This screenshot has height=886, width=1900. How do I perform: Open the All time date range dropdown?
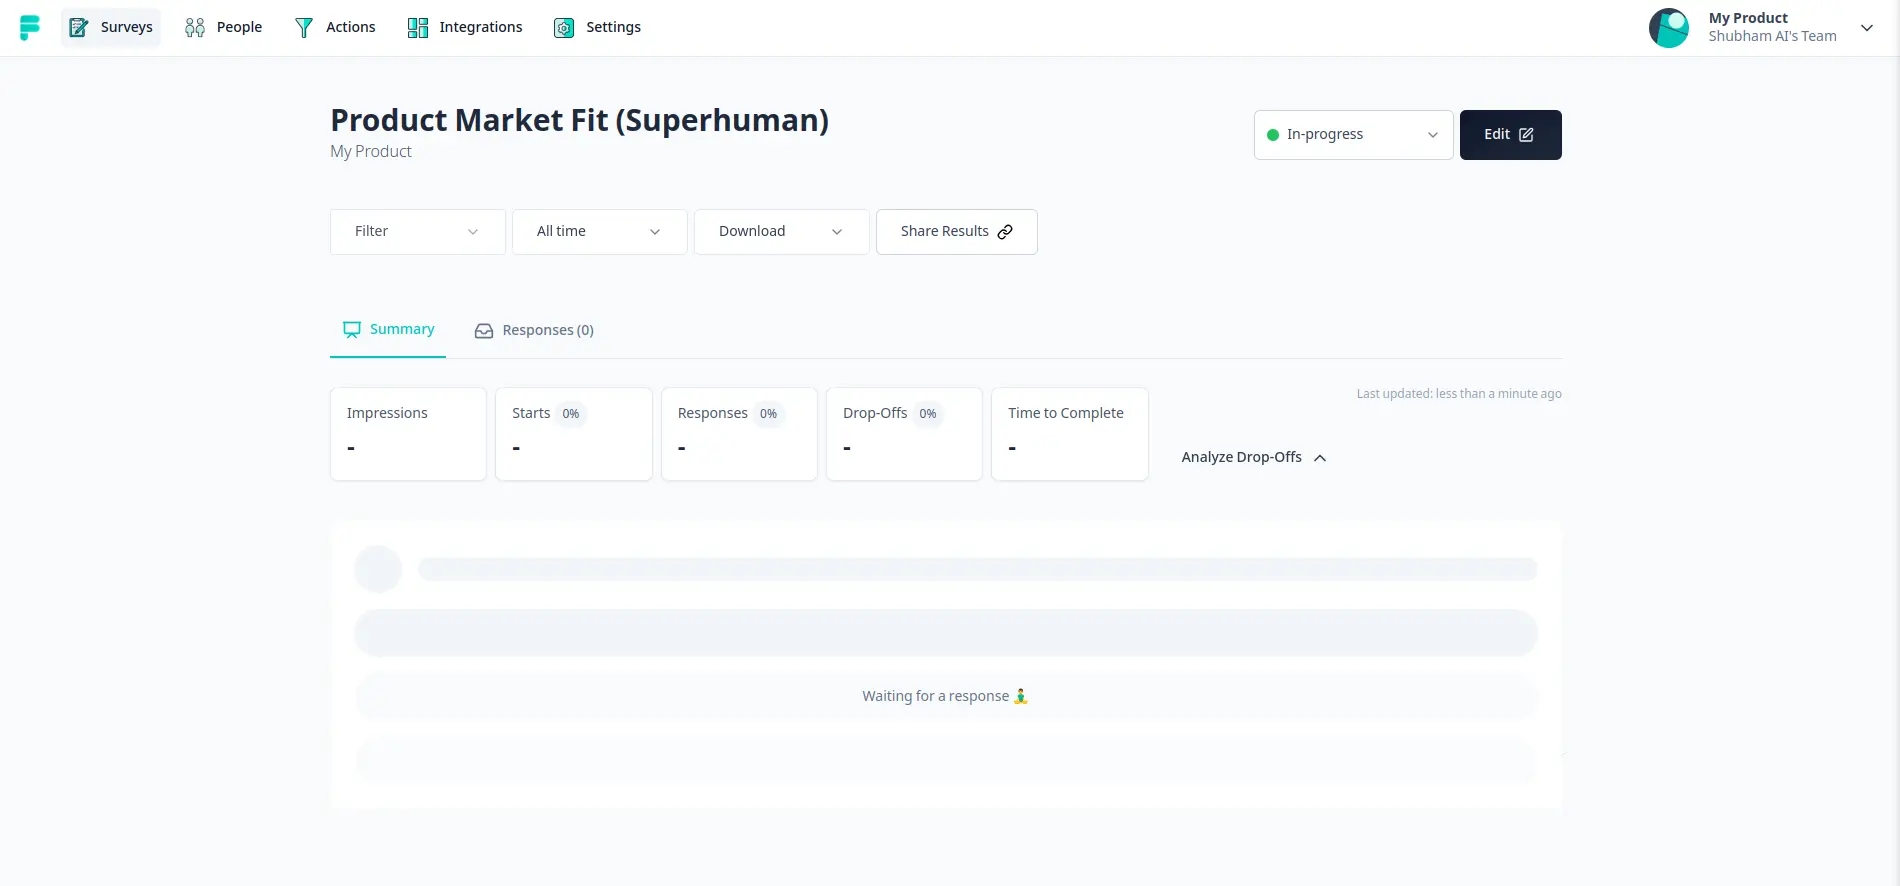point(600,232)
